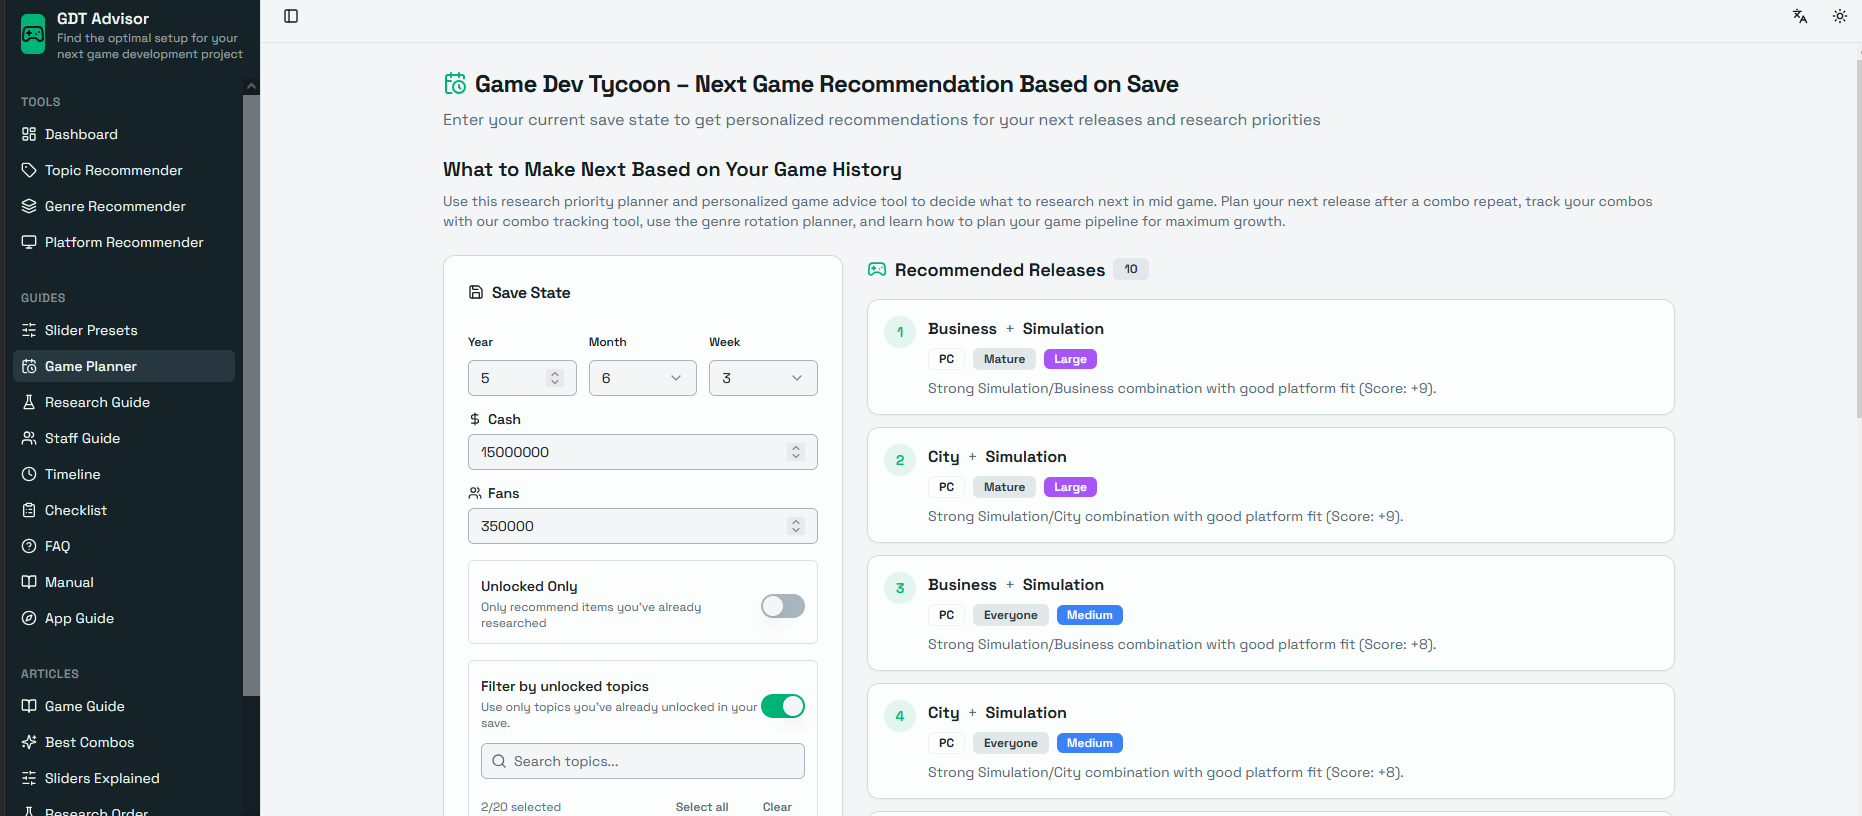Click the sidebar vertical scrollbar

(251, 400)
